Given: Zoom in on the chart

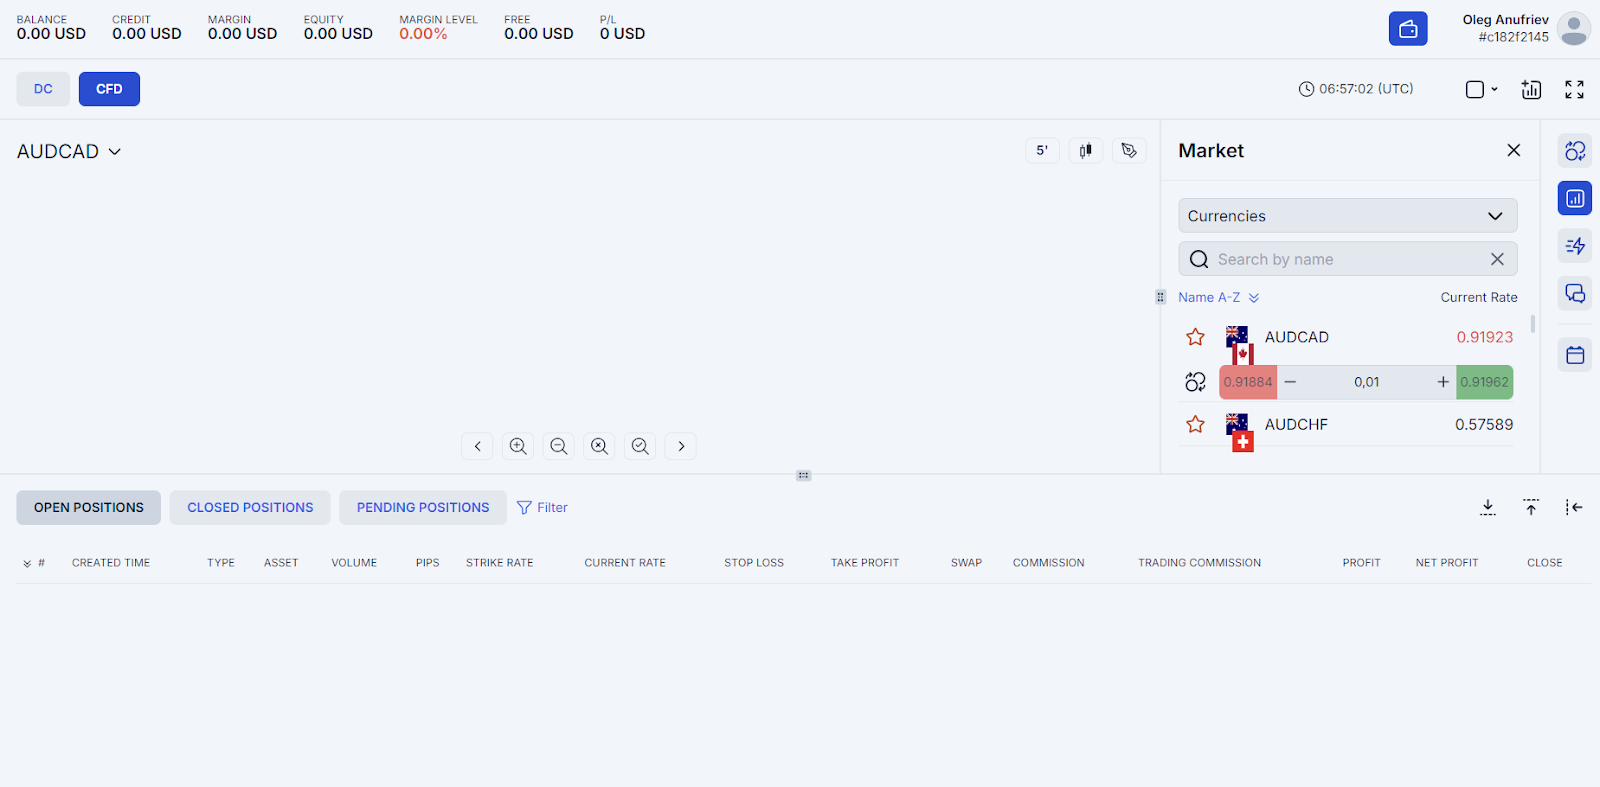Looking at the screenshot, I should click(x=518, y=446).
